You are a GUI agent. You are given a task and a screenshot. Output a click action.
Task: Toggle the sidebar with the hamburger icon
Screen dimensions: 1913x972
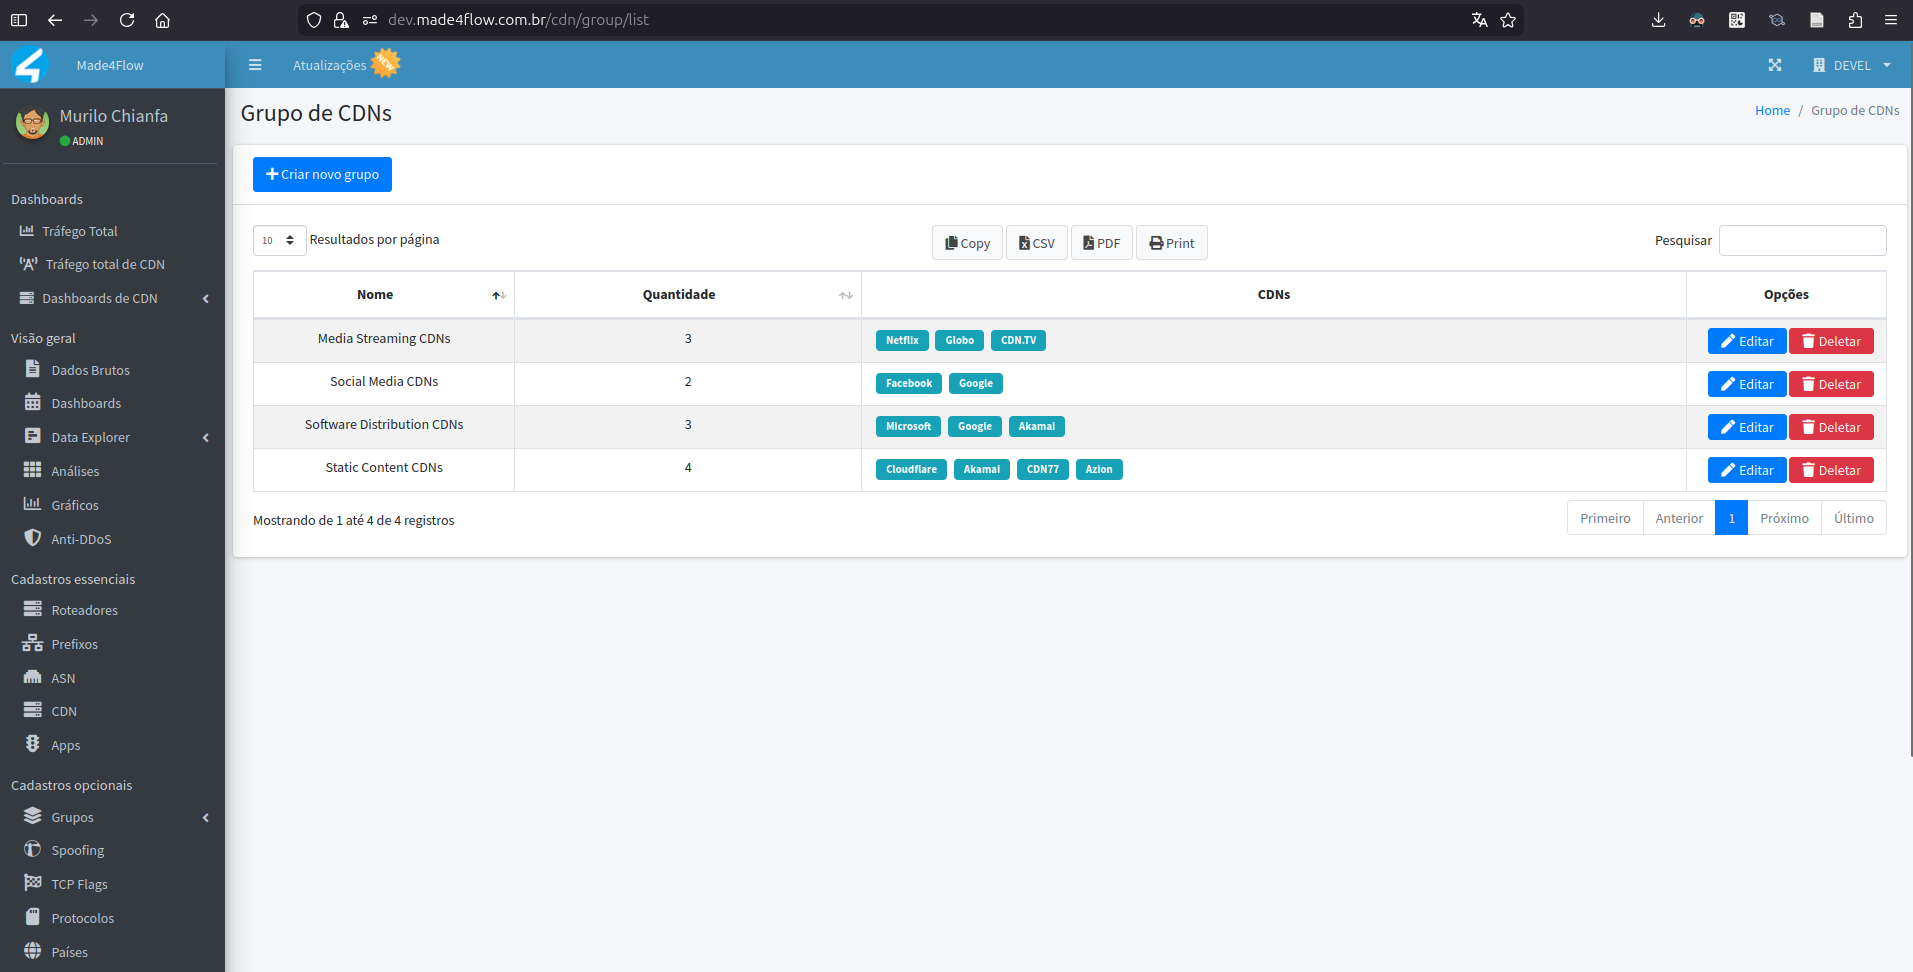tap(255, 64)
